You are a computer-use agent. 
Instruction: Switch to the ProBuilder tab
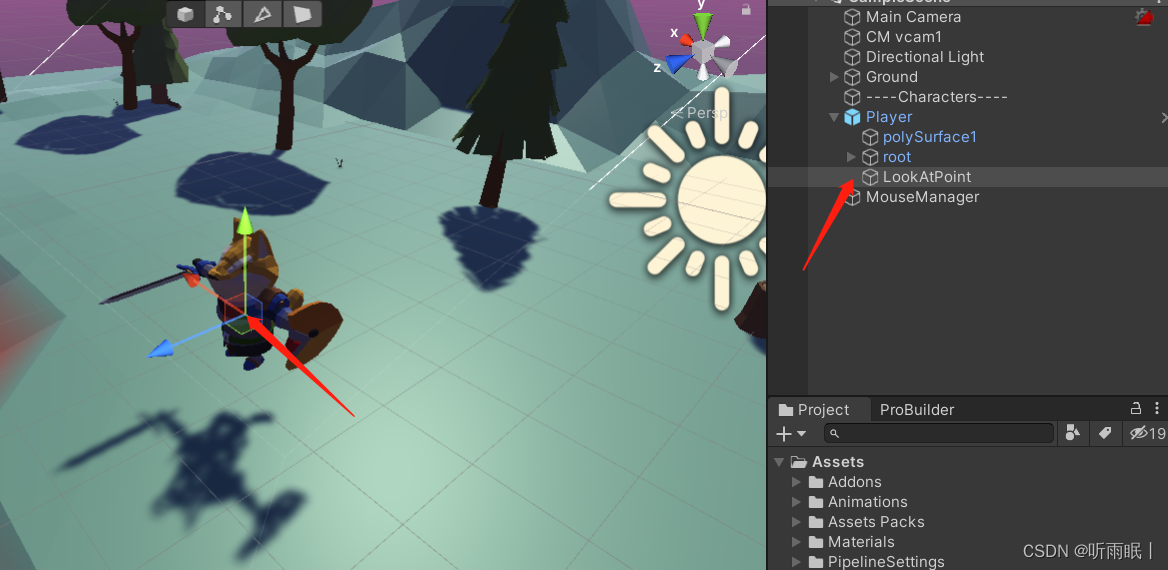(x=916, y=410)
